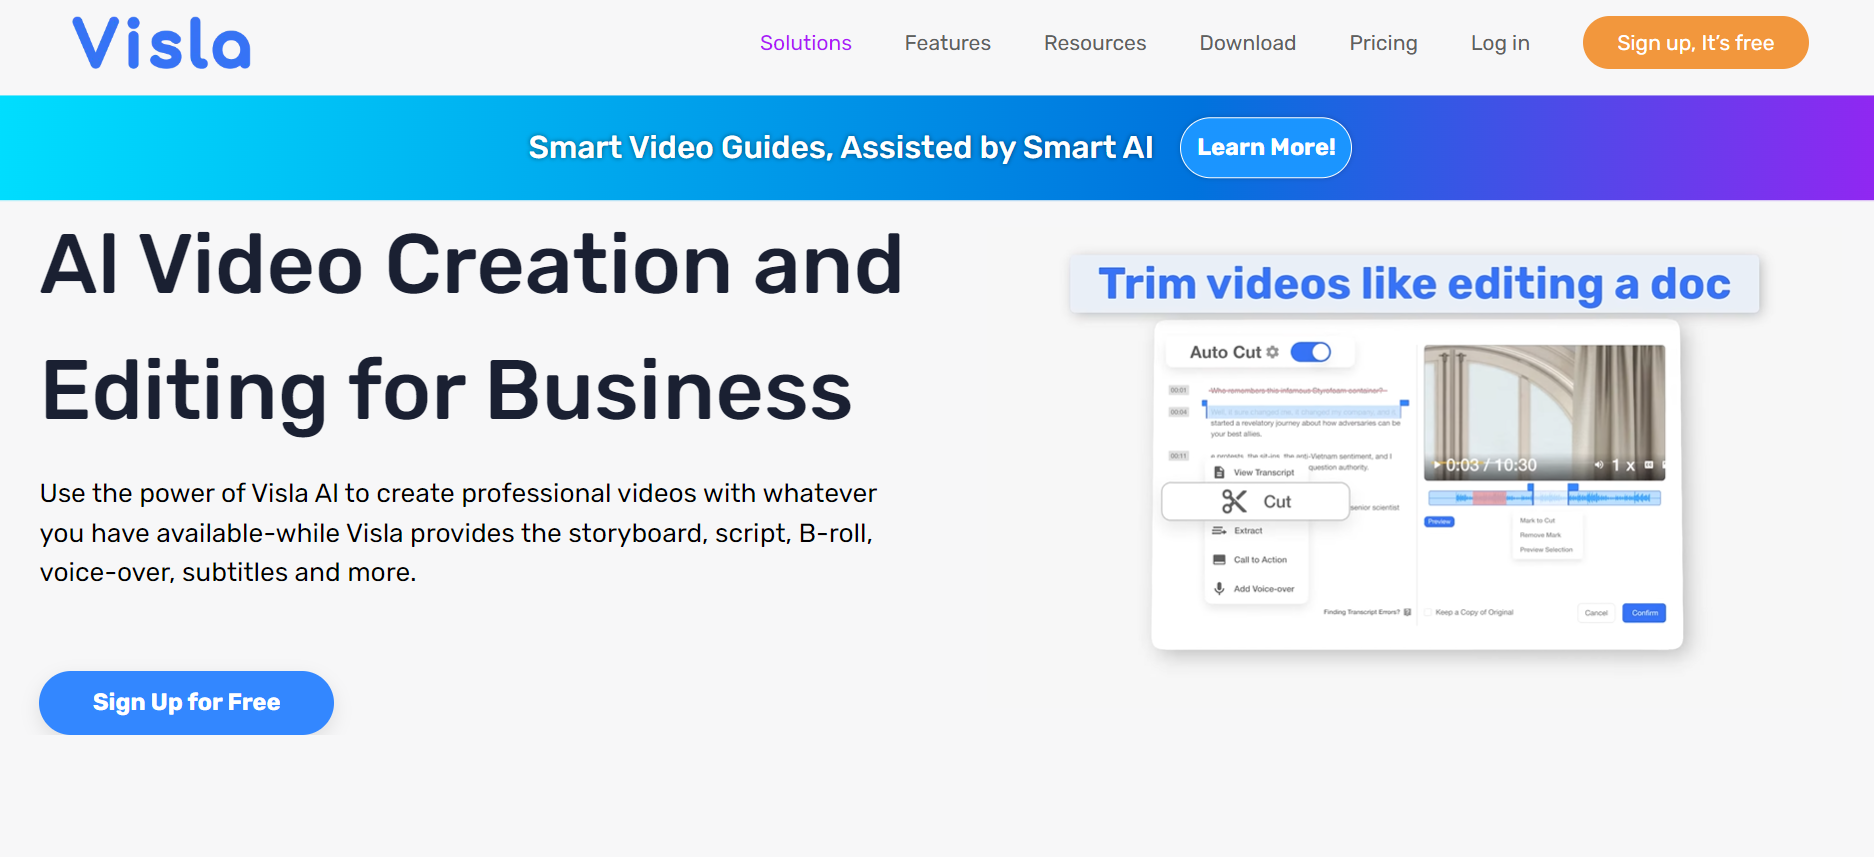Click the 1x playback speed control
Image resolution: width=1874 pixels, height=857 pixels.
tap(1623, 465)
